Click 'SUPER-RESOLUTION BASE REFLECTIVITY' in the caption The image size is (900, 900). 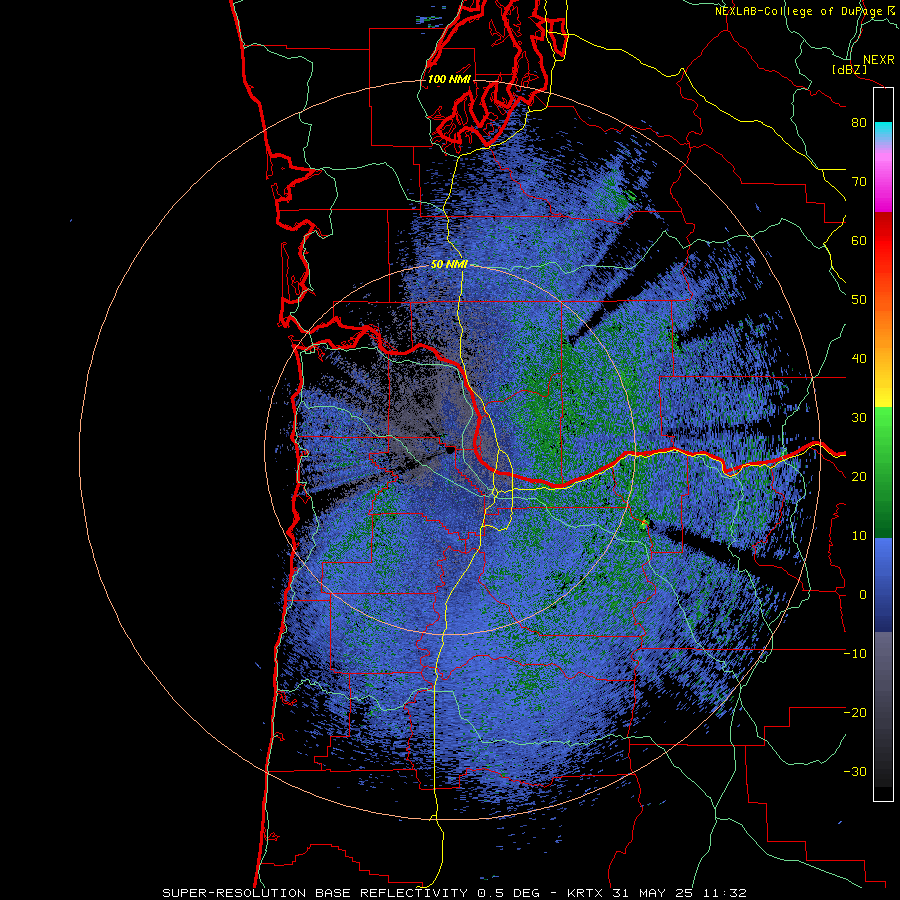tap(315, 893)
